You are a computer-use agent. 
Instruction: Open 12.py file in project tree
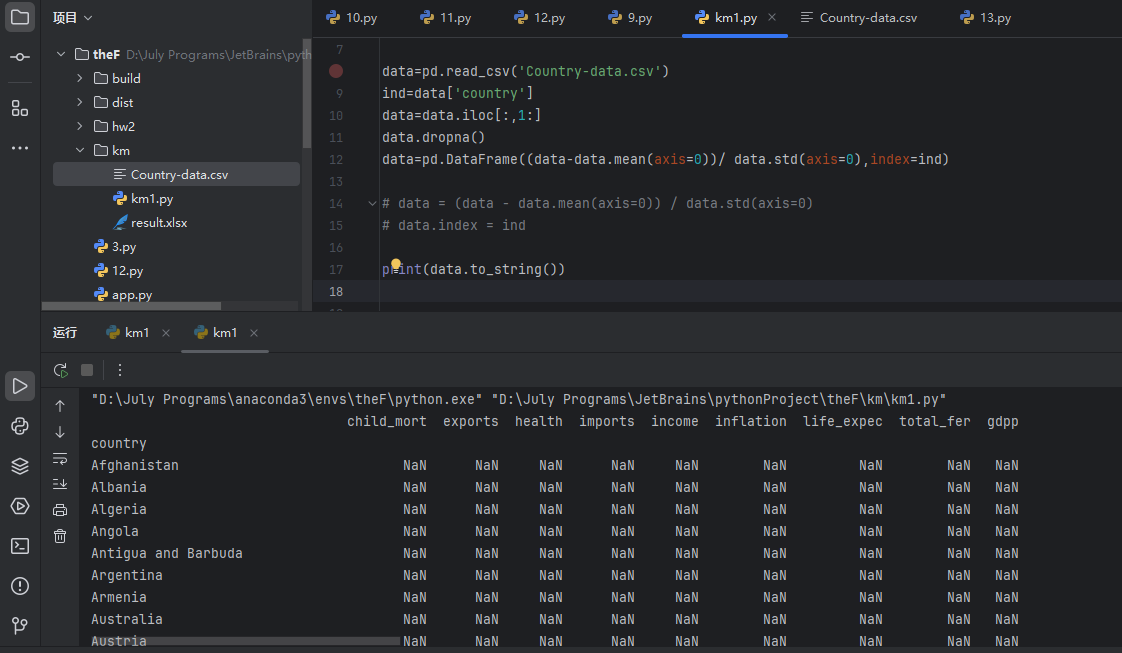tap(119, 270)
